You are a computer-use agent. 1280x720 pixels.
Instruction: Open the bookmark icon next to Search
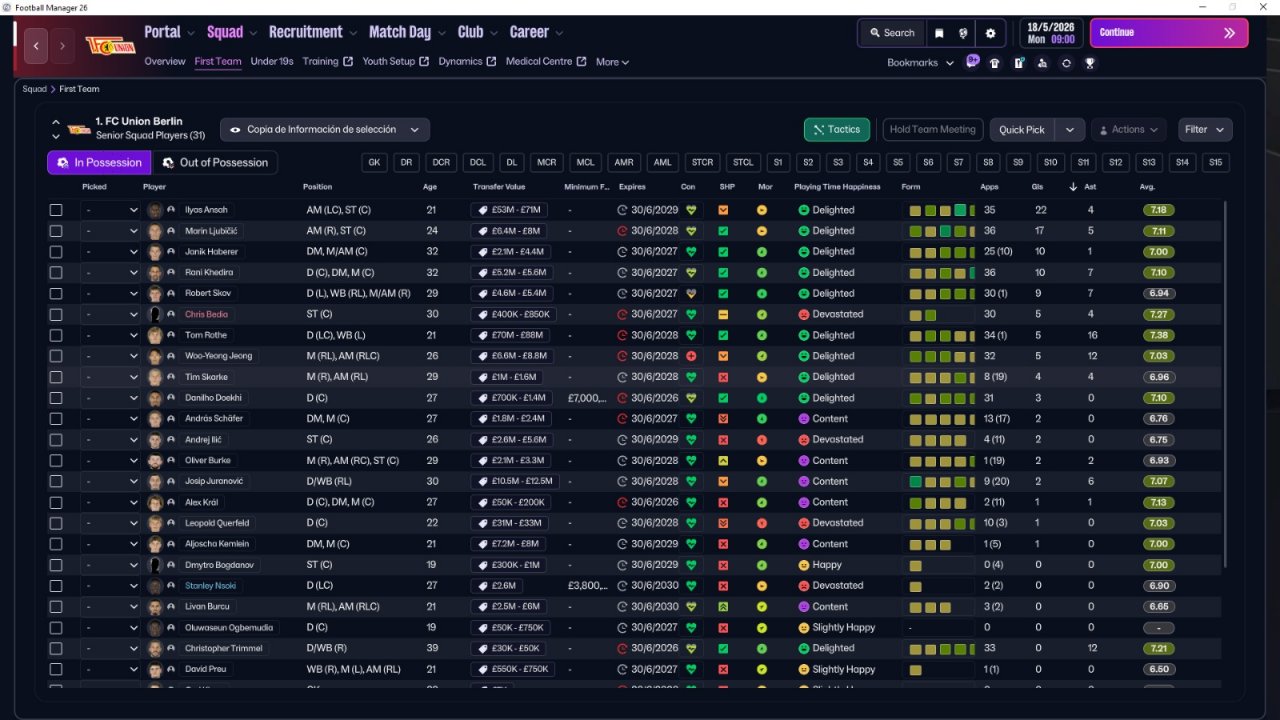point(939,33)
